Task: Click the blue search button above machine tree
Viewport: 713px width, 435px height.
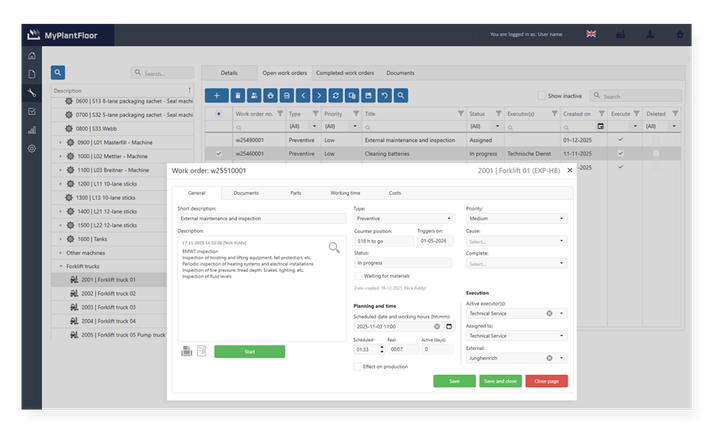Action: 58,72
